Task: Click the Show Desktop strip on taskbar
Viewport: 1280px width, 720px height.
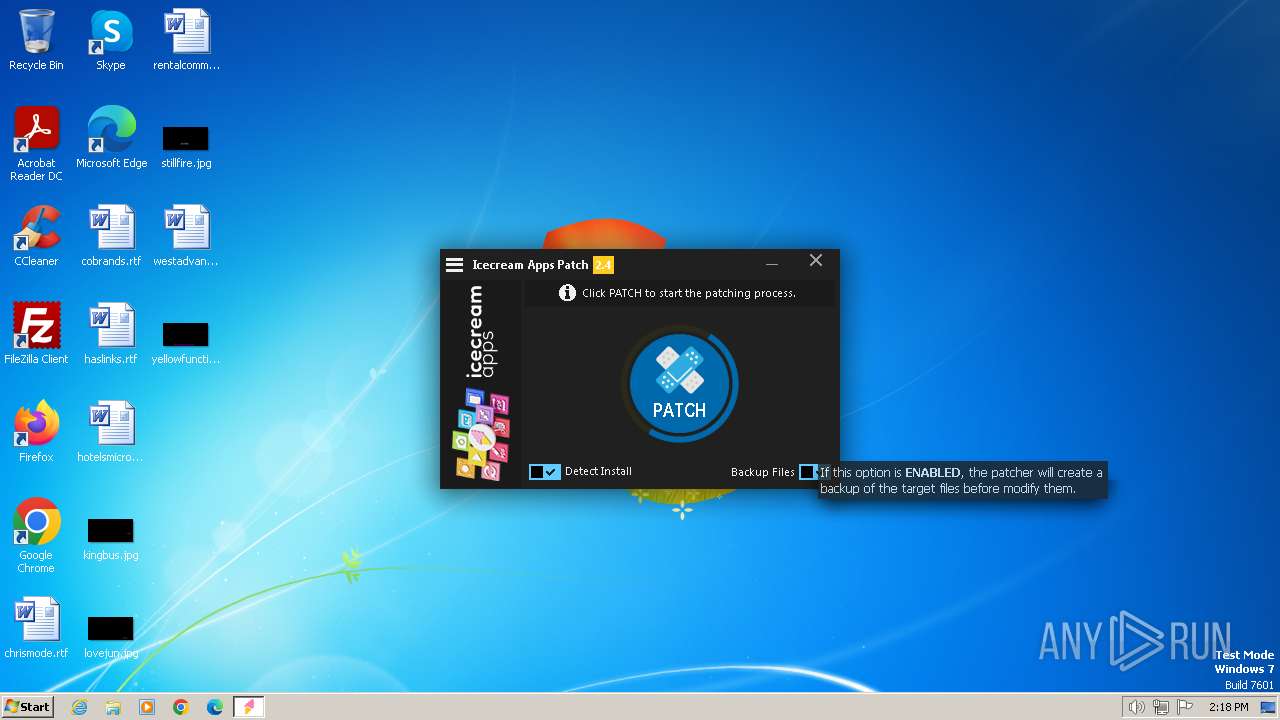Action: tap(1269, 707)
